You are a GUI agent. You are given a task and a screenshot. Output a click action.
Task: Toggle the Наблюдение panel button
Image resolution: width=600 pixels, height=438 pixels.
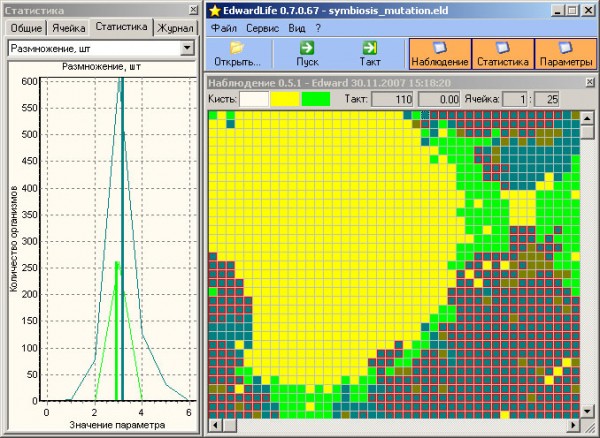438,53
